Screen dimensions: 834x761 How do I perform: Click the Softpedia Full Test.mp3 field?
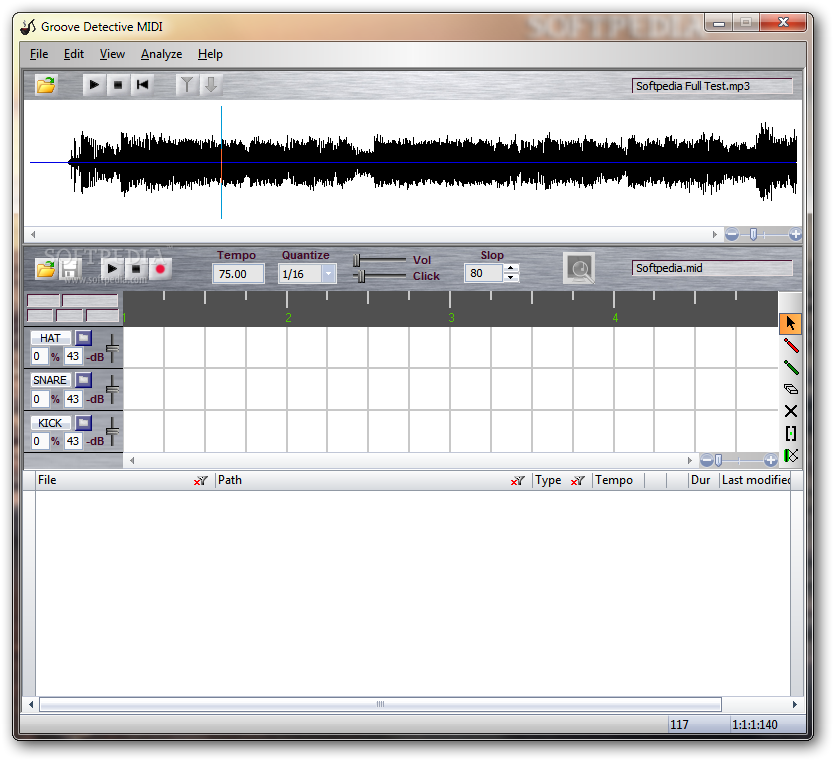pyautogui.click(x=712, y=86)
